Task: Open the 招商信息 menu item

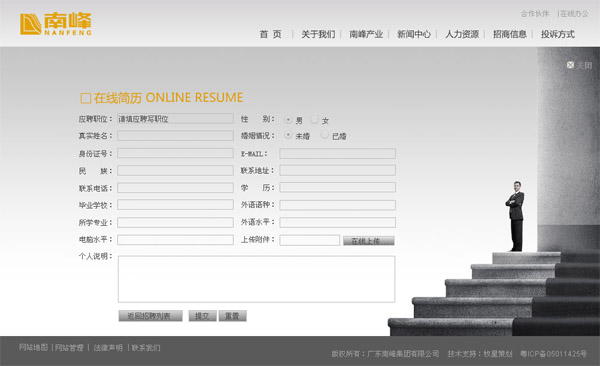Action: [510, 34]
